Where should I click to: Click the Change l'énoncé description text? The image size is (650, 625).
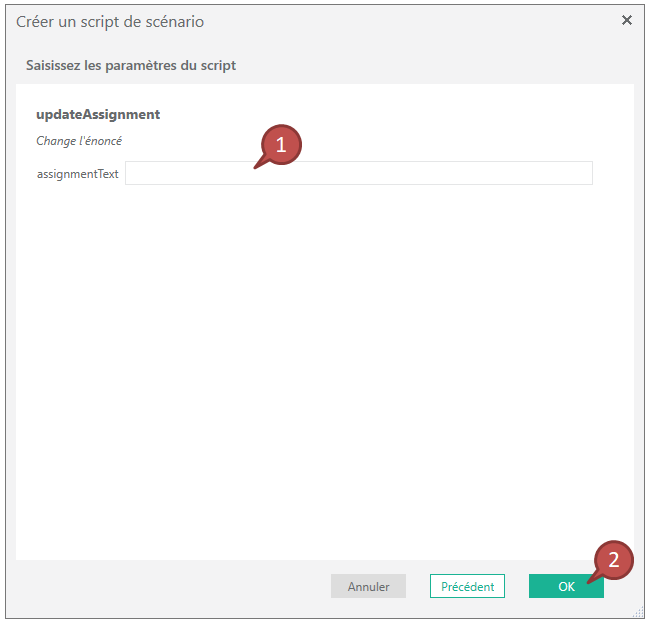(x=79, y=141)
